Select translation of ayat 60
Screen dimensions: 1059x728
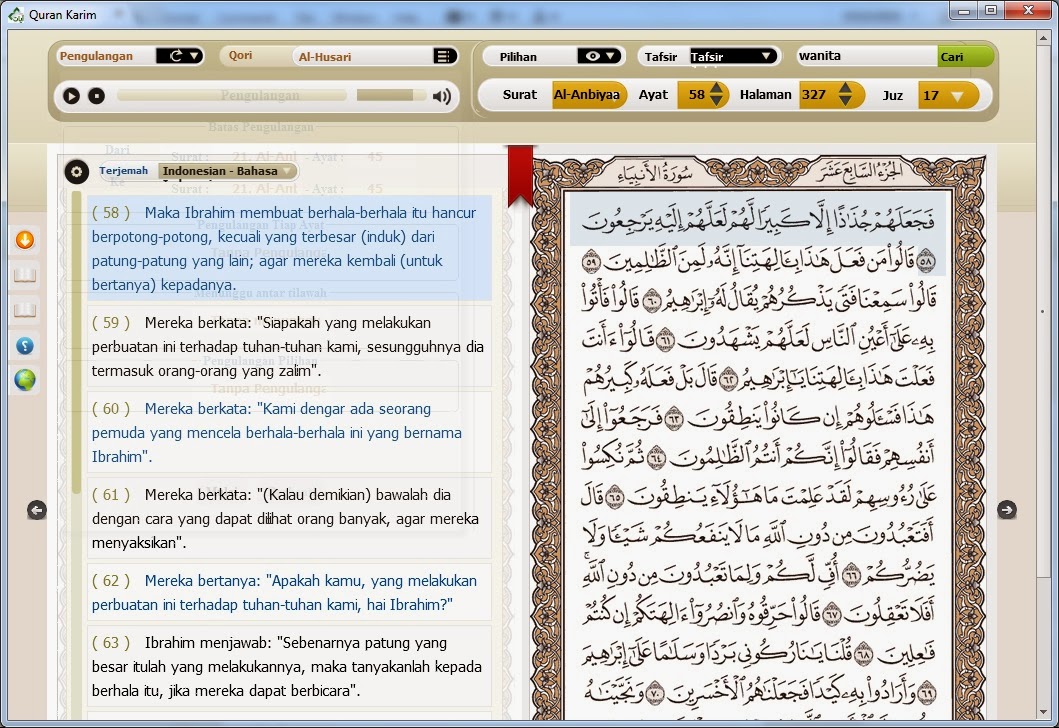pos(289,432)
